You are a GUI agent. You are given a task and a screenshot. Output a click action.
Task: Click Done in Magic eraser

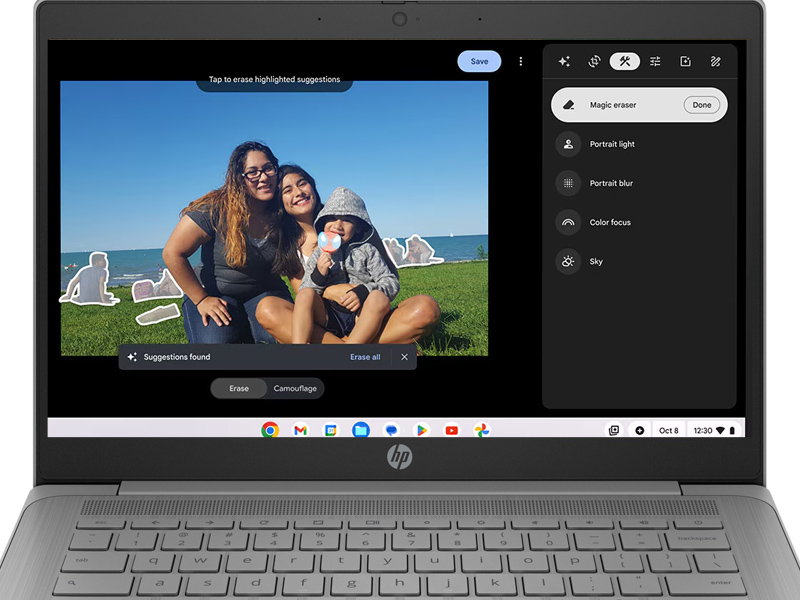click(x=702, y=105)
